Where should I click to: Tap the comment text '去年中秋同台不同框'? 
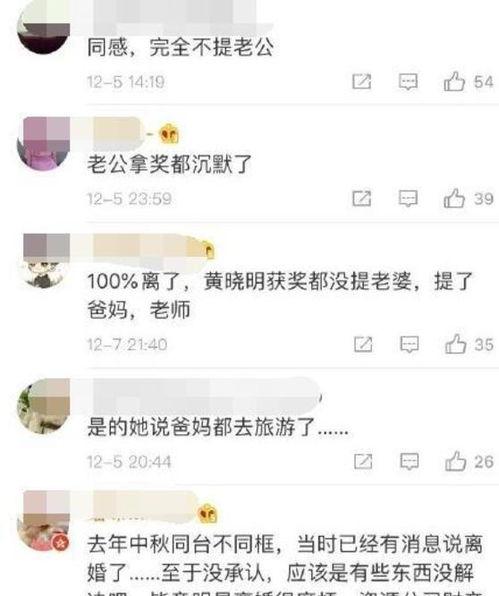point(181,544)
